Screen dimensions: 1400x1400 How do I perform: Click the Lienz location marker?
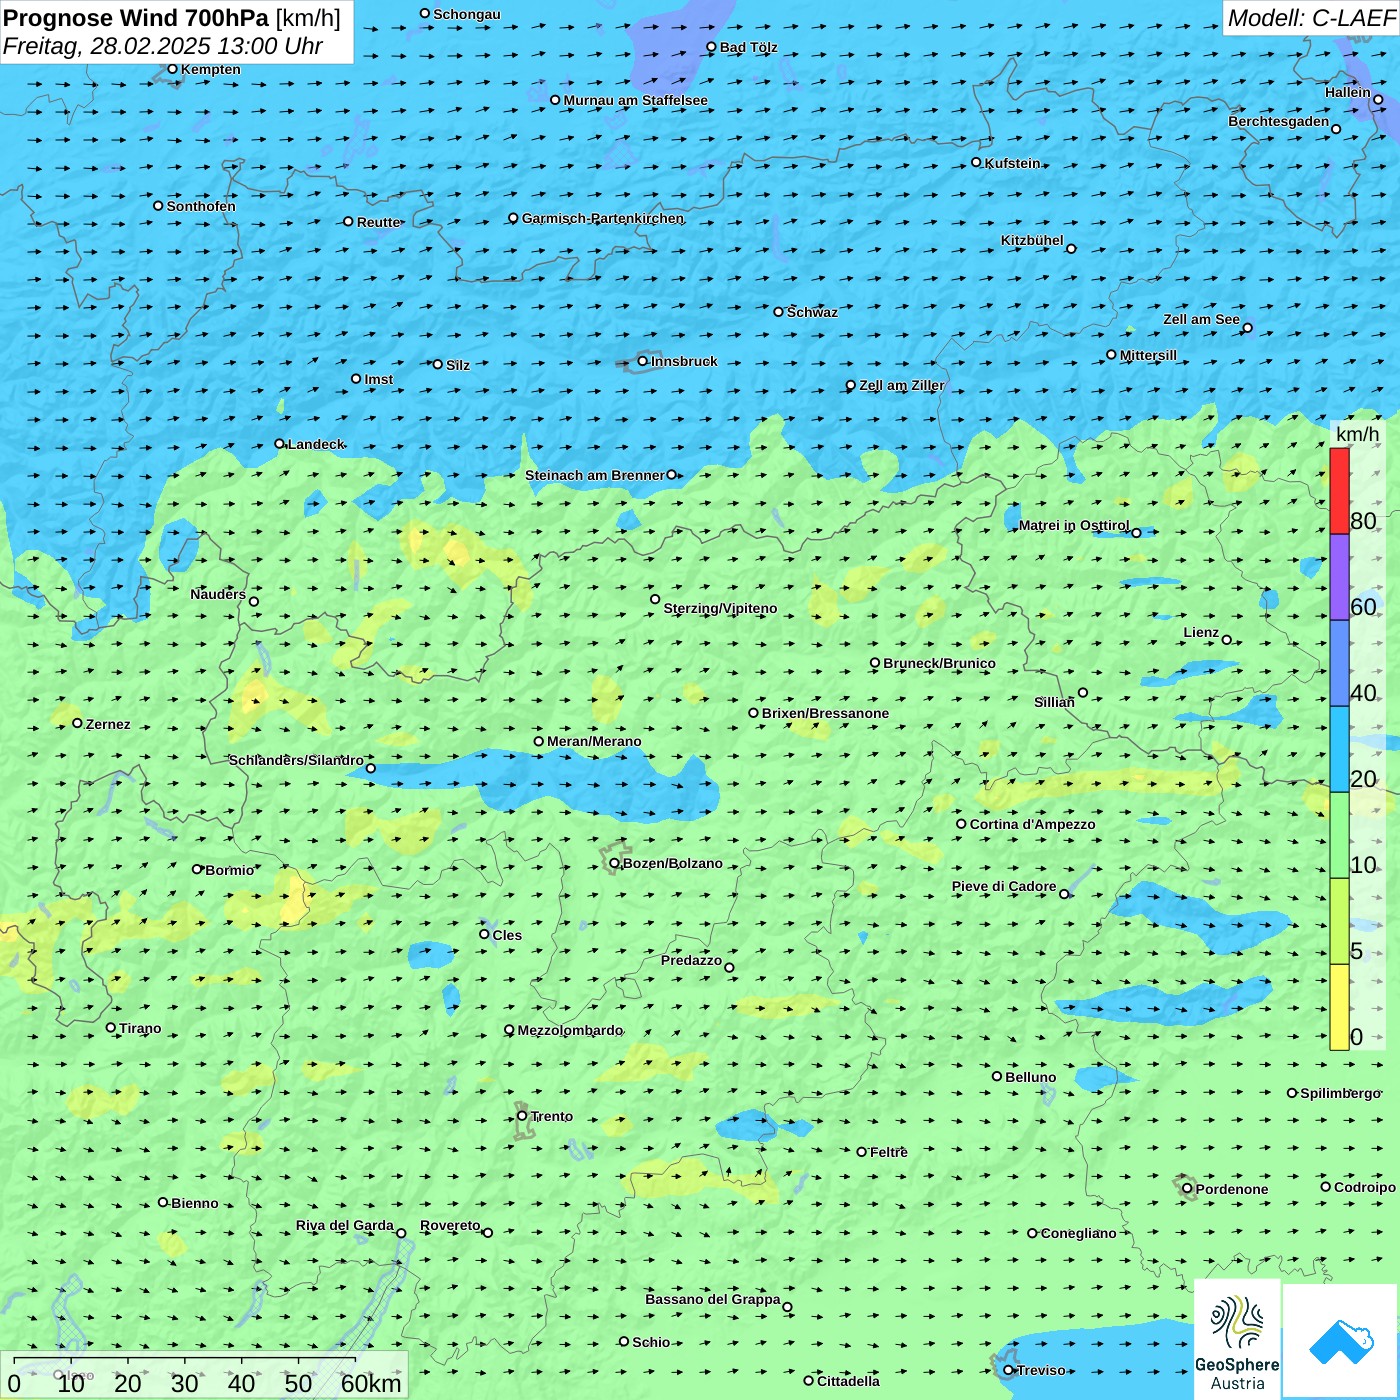pyautogui.click(x=1227, y=639)
